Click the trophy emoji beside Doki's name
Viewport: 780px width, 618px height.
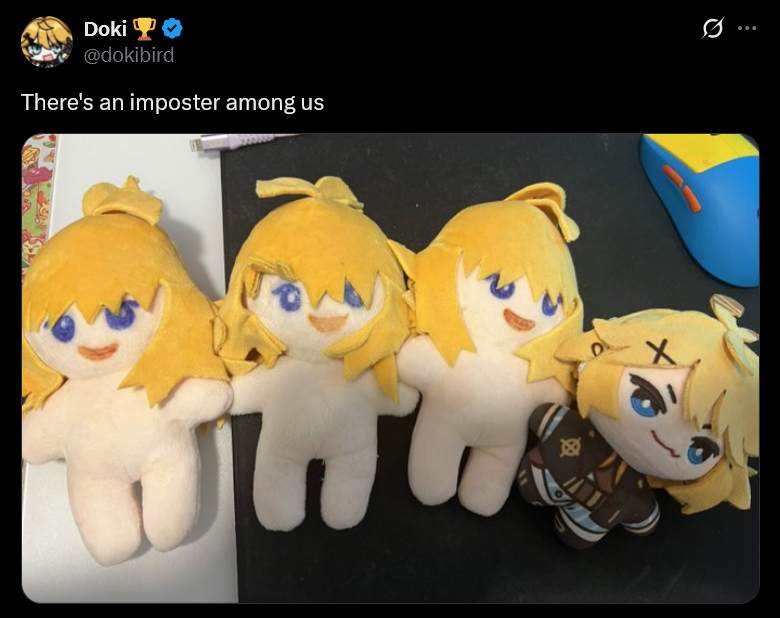coord(144,29)
